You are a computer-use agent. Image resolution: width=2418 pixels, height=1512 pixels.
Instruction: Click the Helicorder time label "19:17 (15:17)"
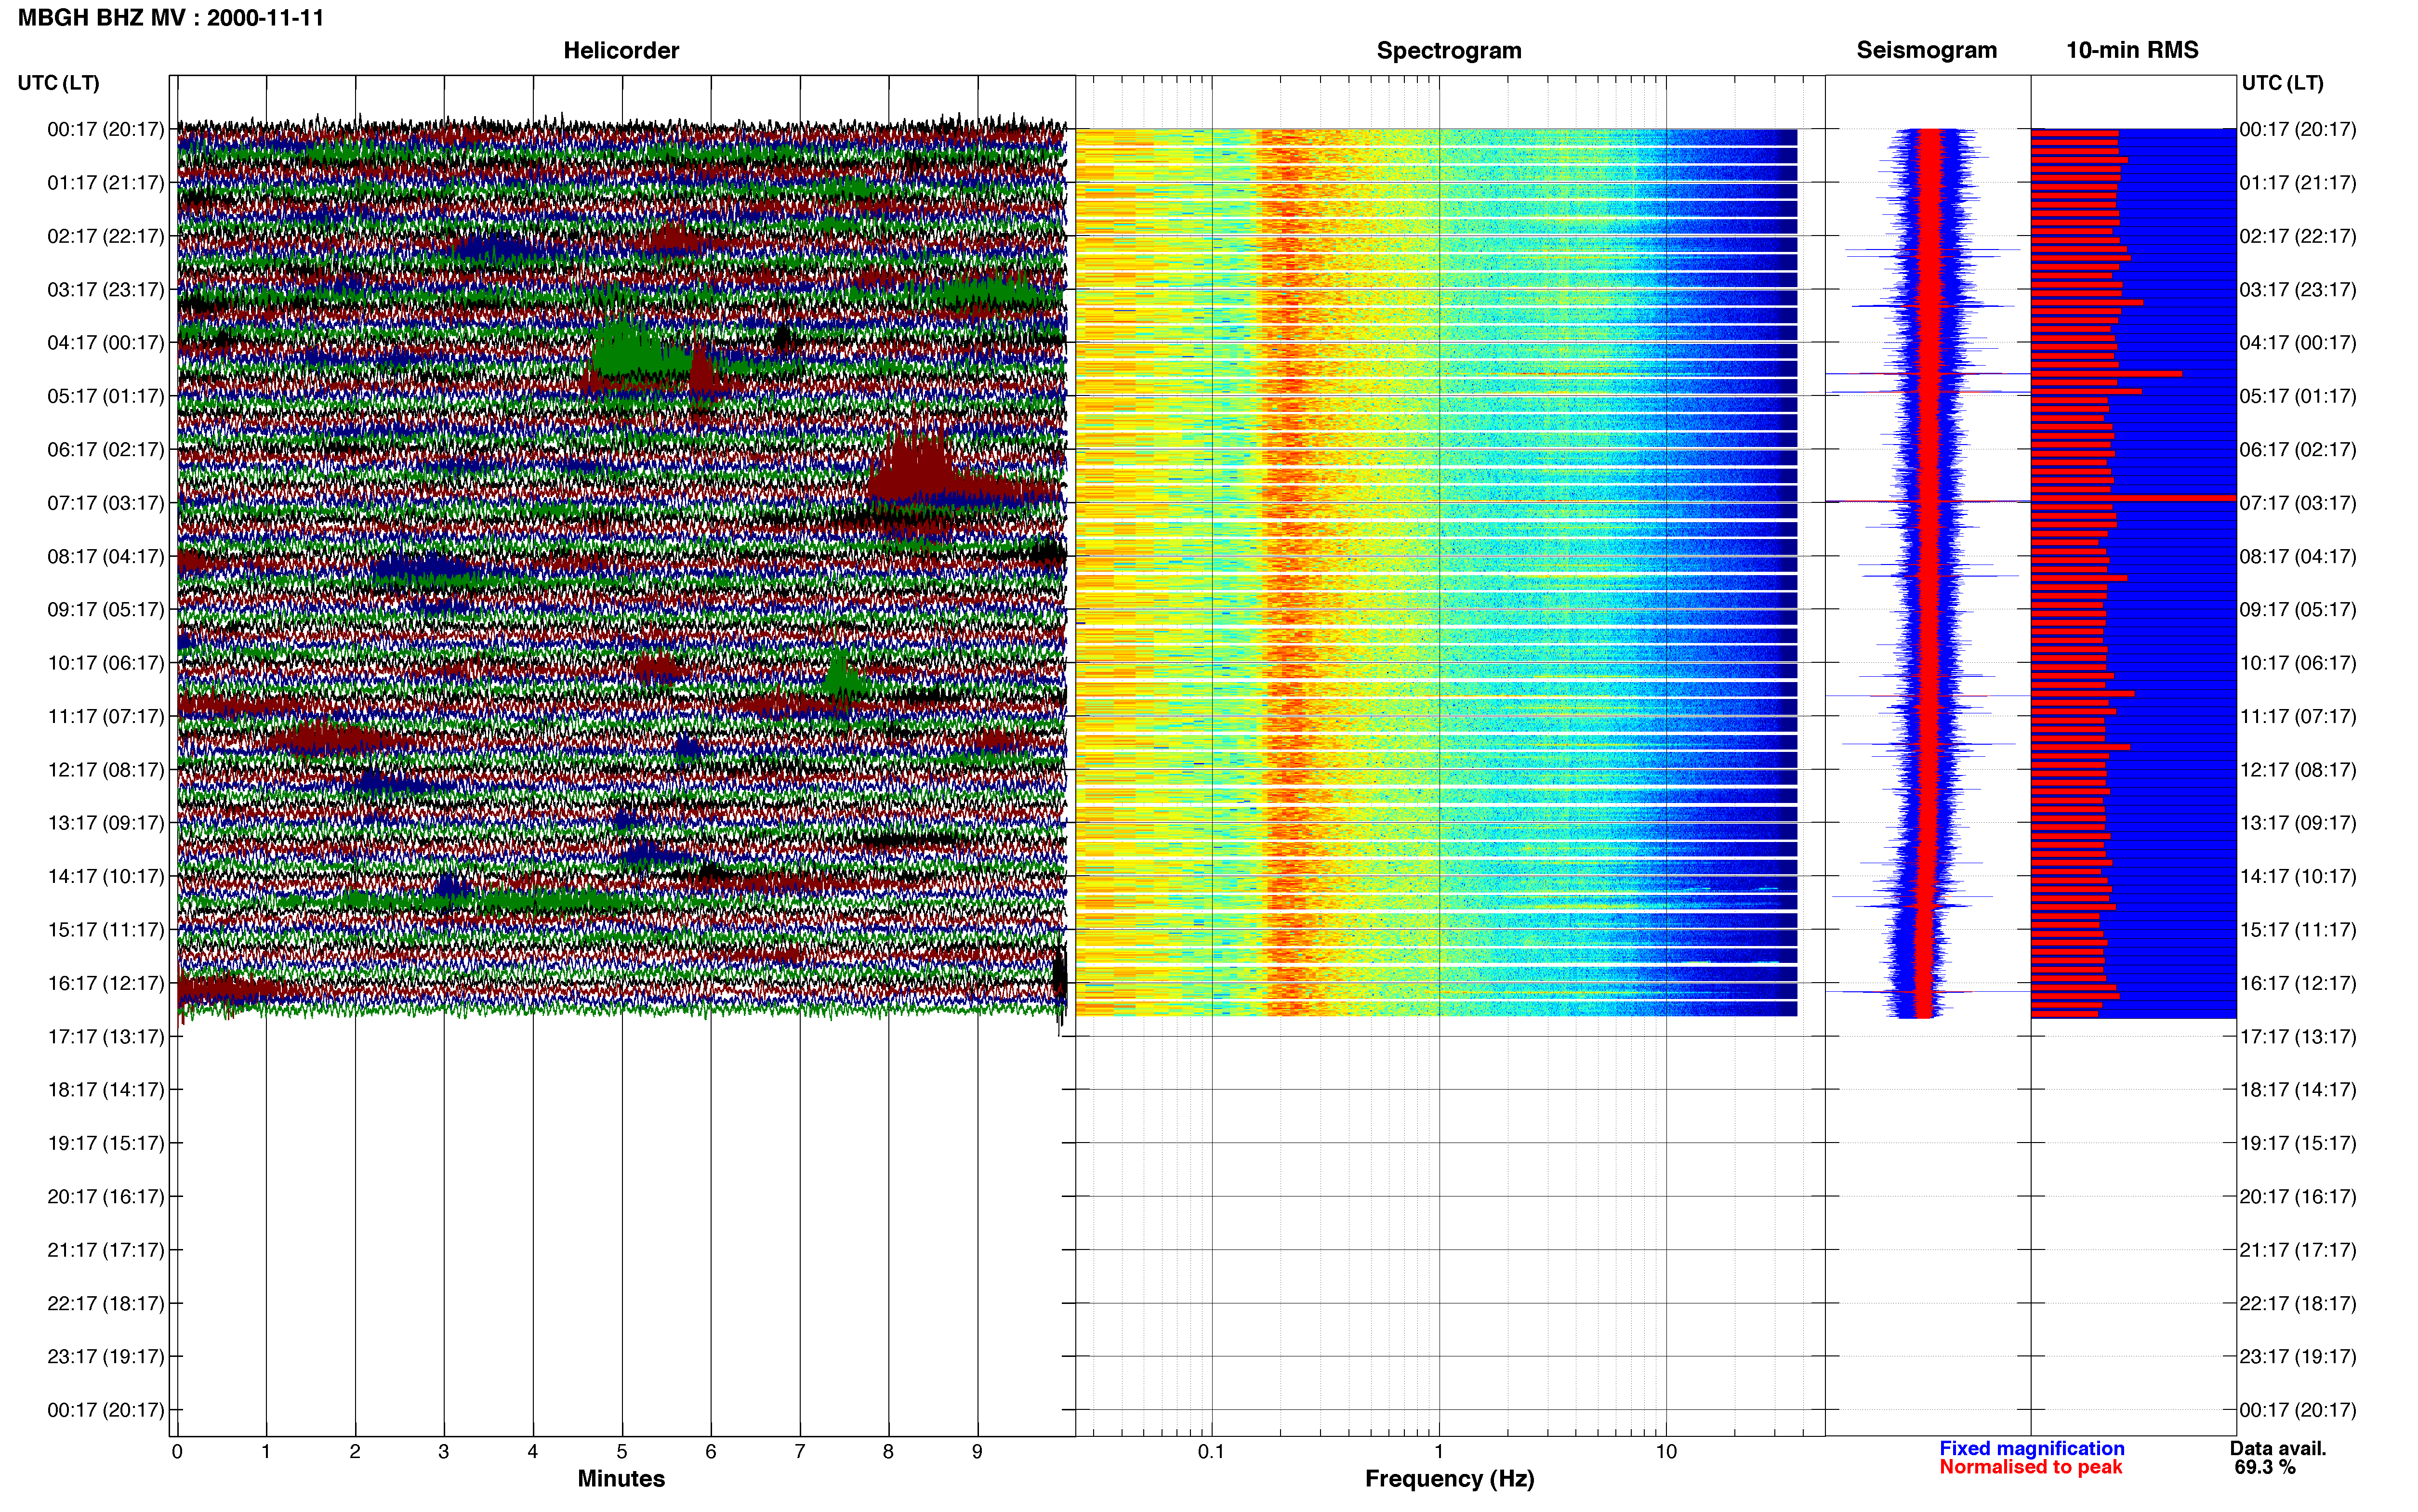pos(106,1143)
